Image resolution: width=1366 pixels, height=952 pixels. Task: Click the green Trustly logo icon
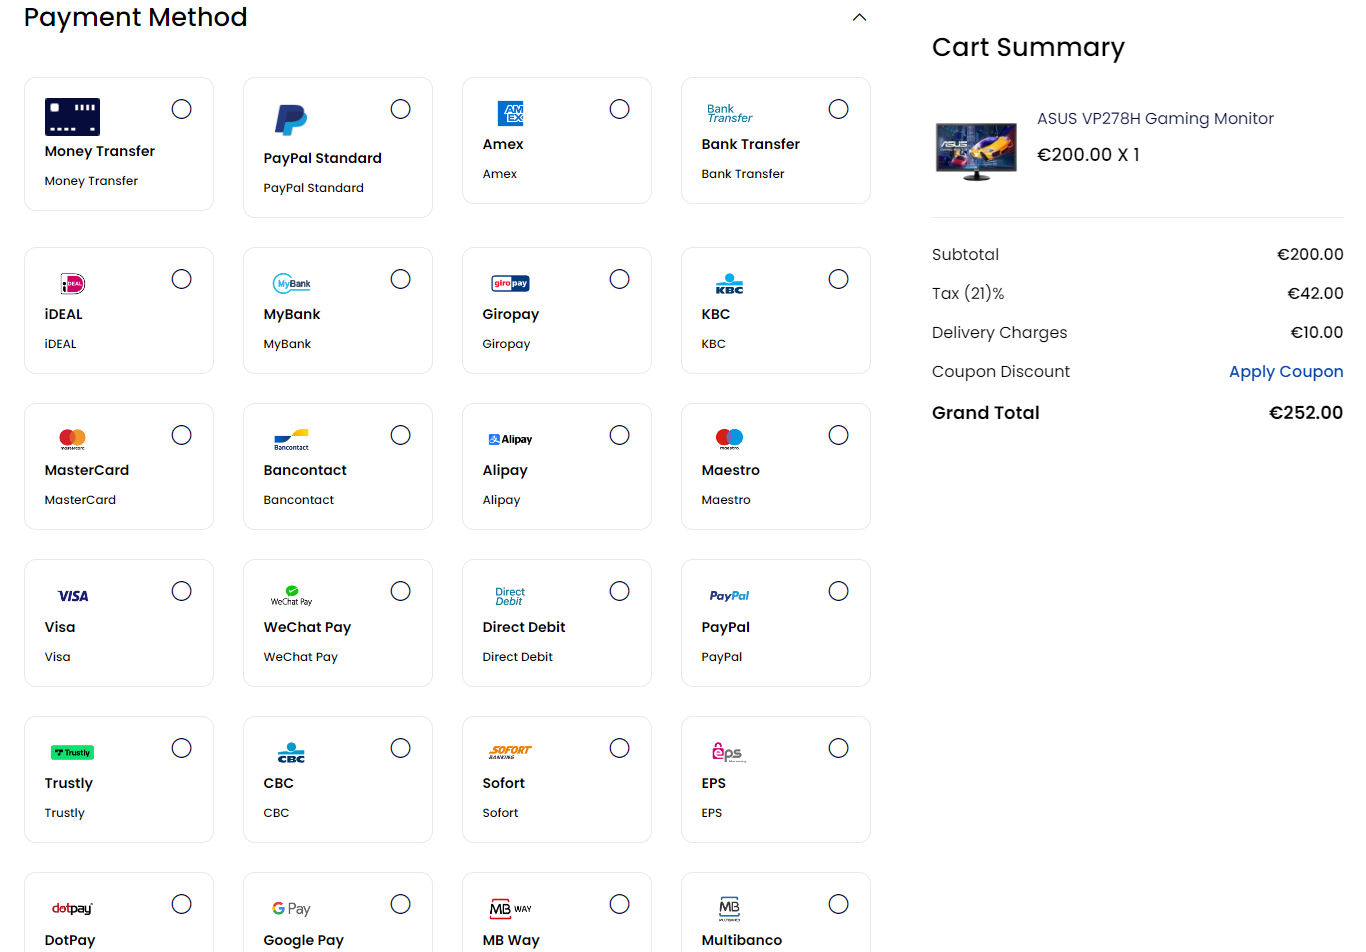coord(73,752)
